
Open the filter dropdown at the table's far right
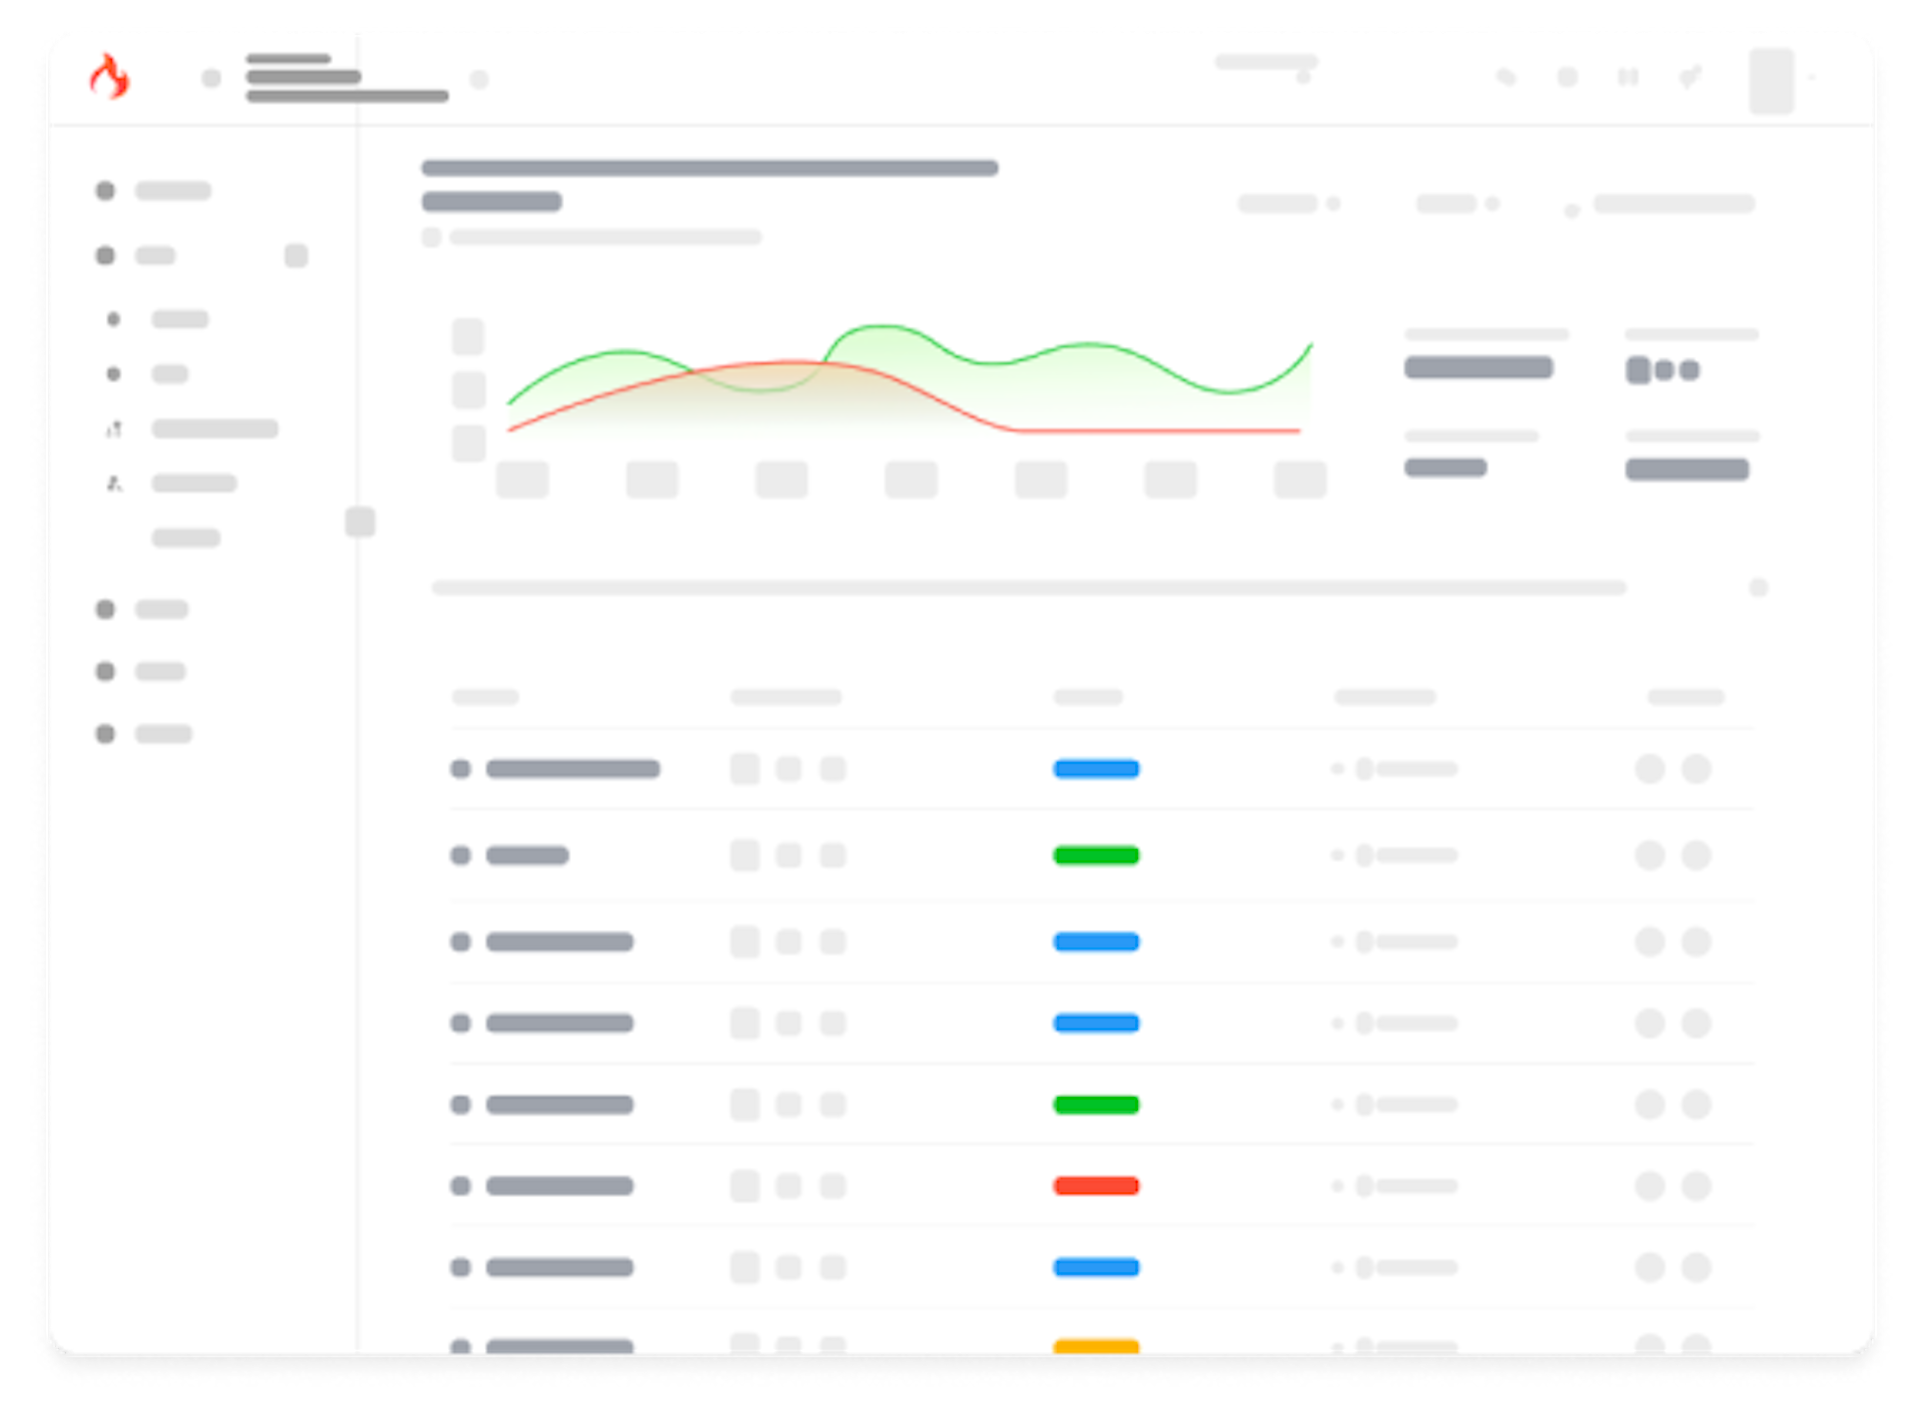(x=1758, y=589)
